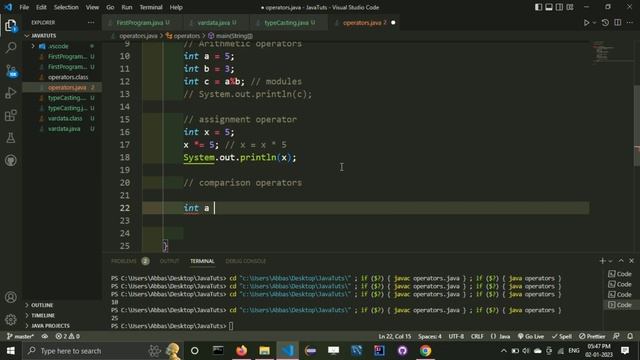The image size is (640, 360).
Task: Open Source Control view in activity bar
Action: [11, 71]
